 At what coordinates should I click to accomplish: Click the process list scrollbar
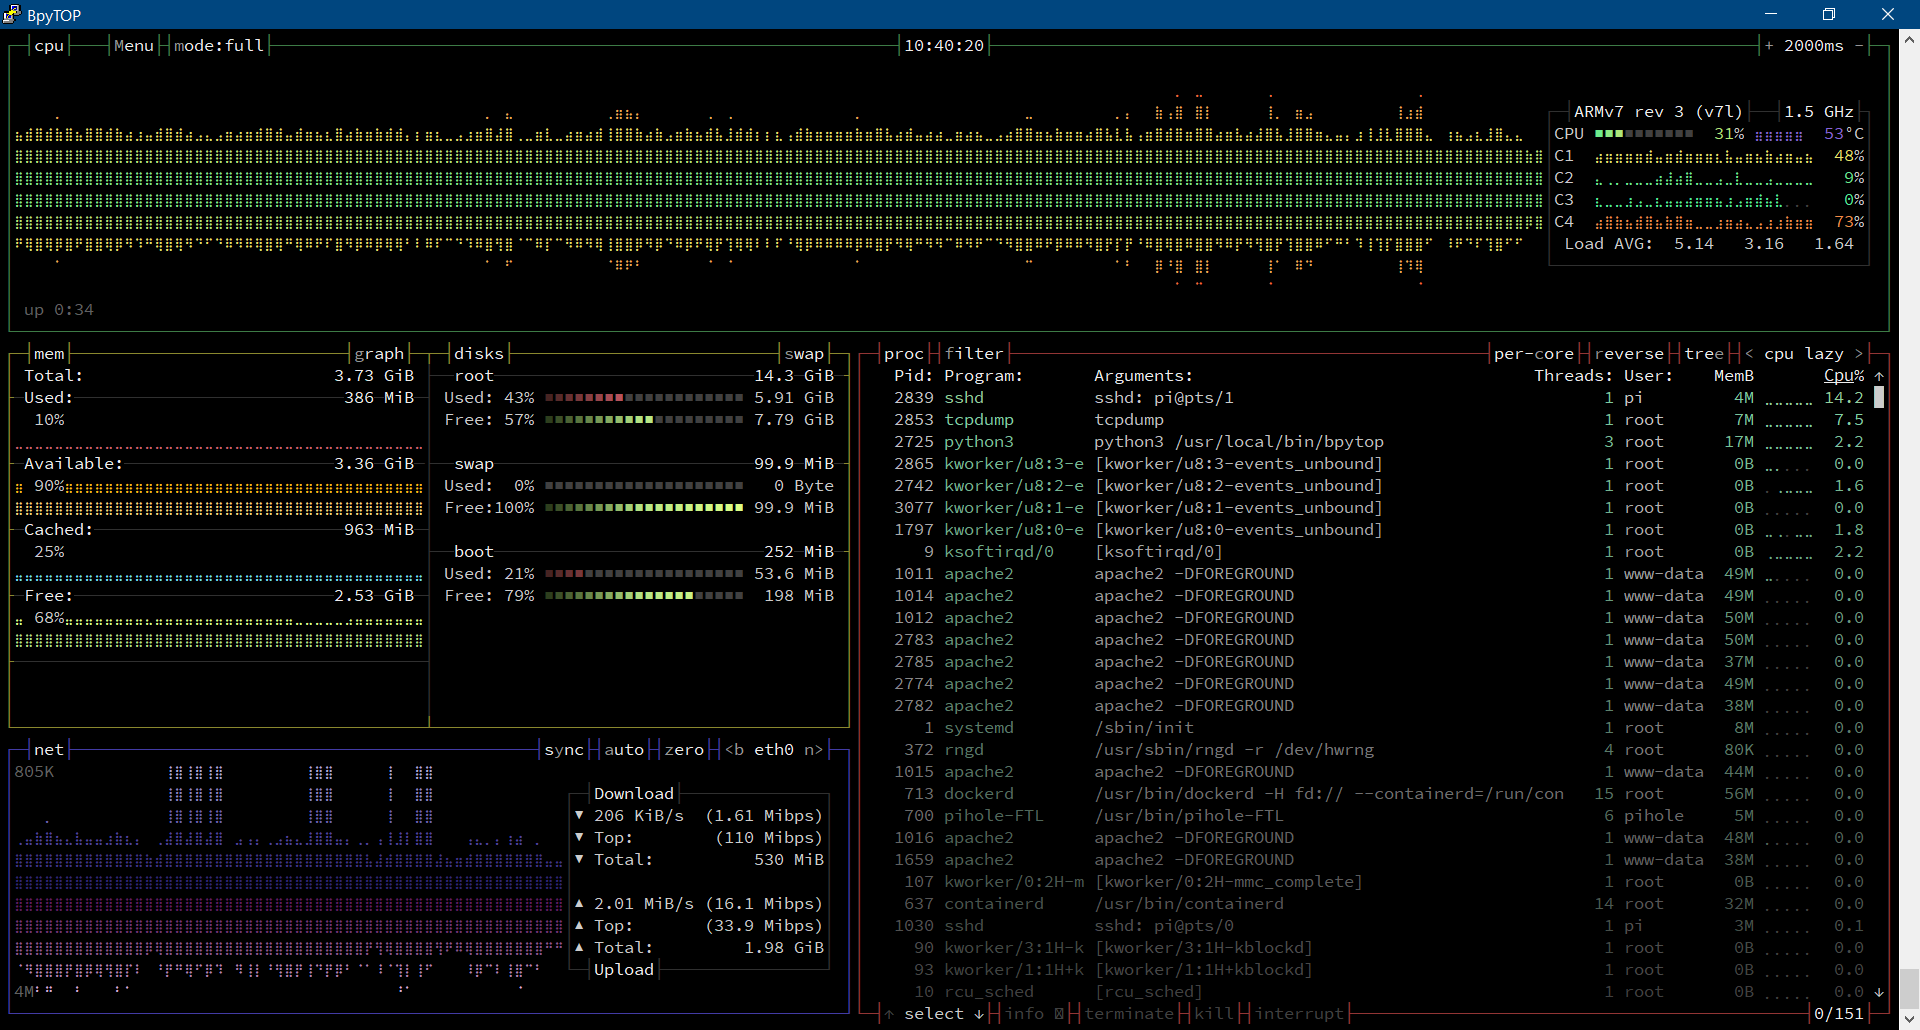(1881, 397)
